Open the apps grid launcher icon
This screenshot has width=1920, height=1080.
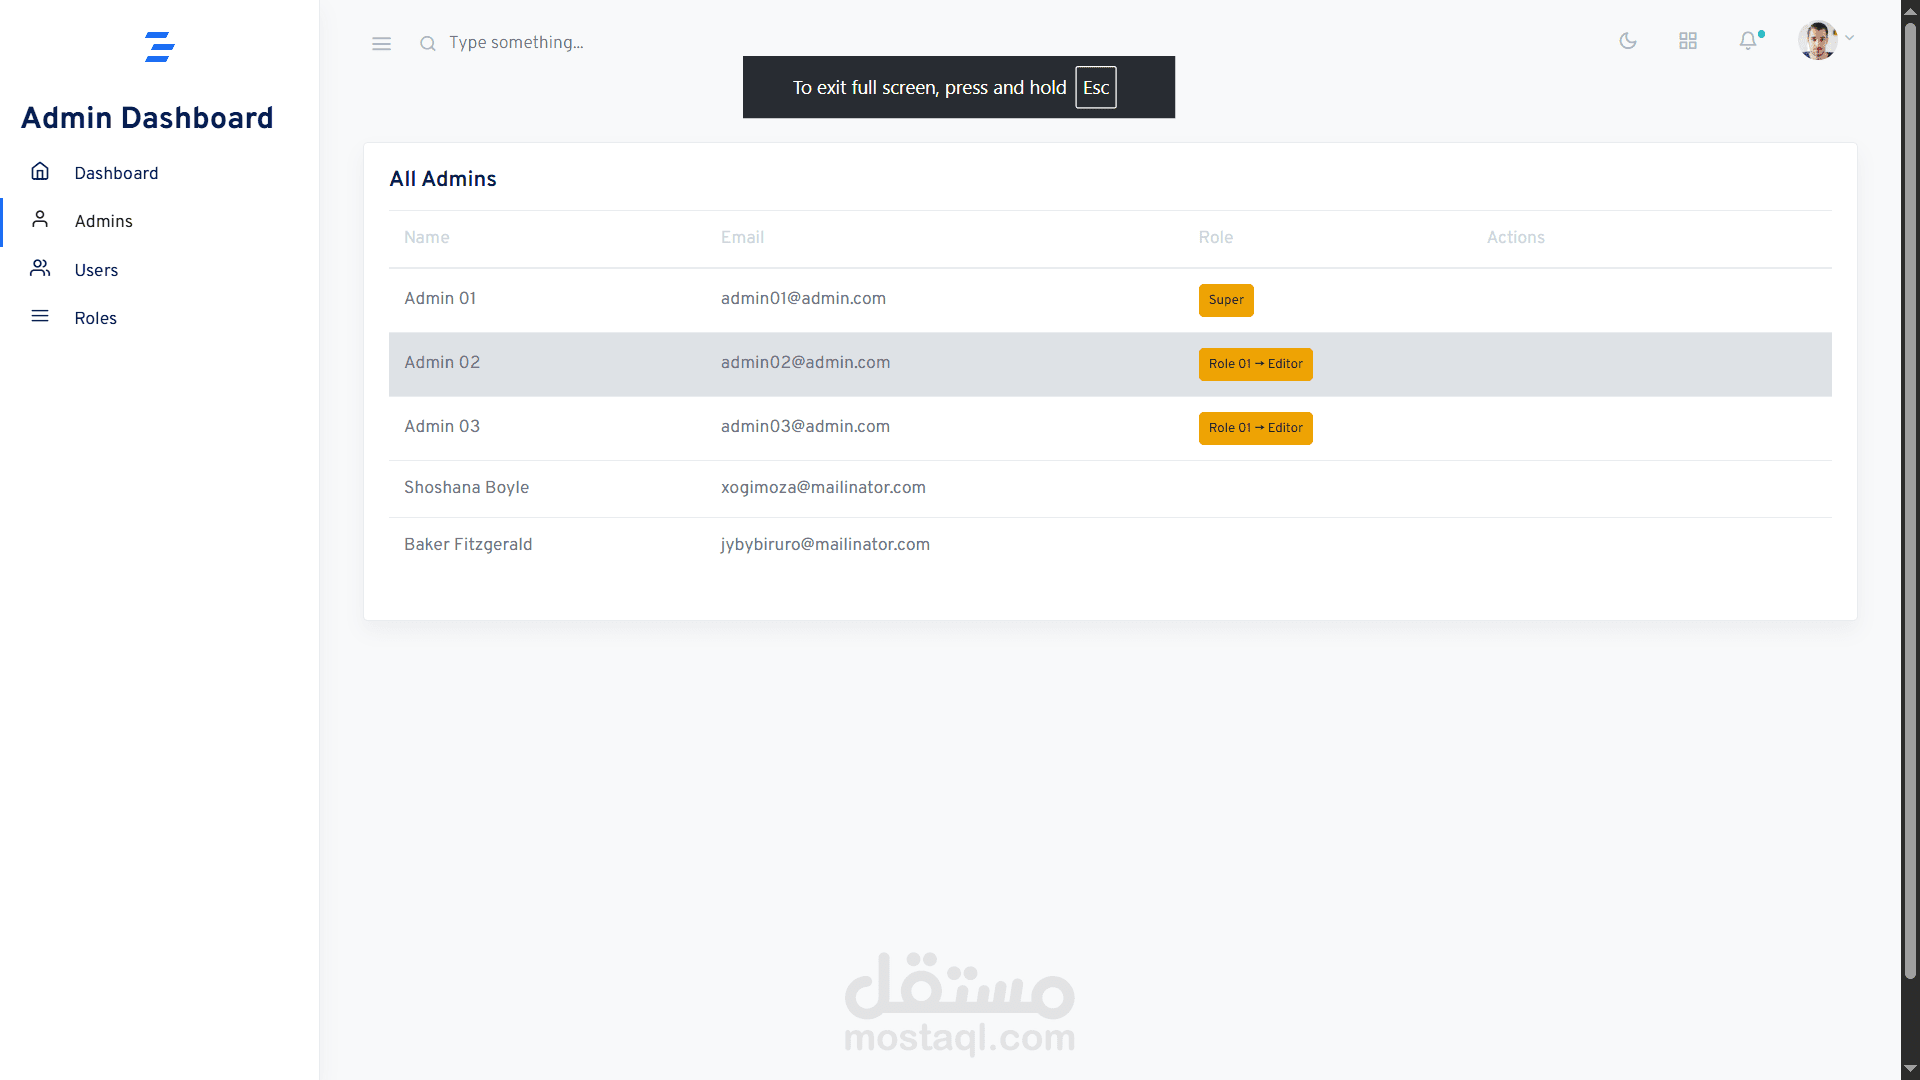point(1688,41)
